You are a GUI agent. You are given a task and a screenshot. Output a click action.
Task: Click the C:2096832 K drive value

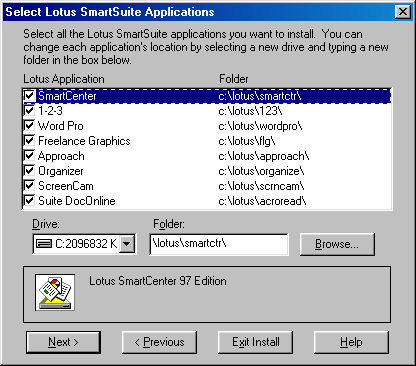point(86,244)
